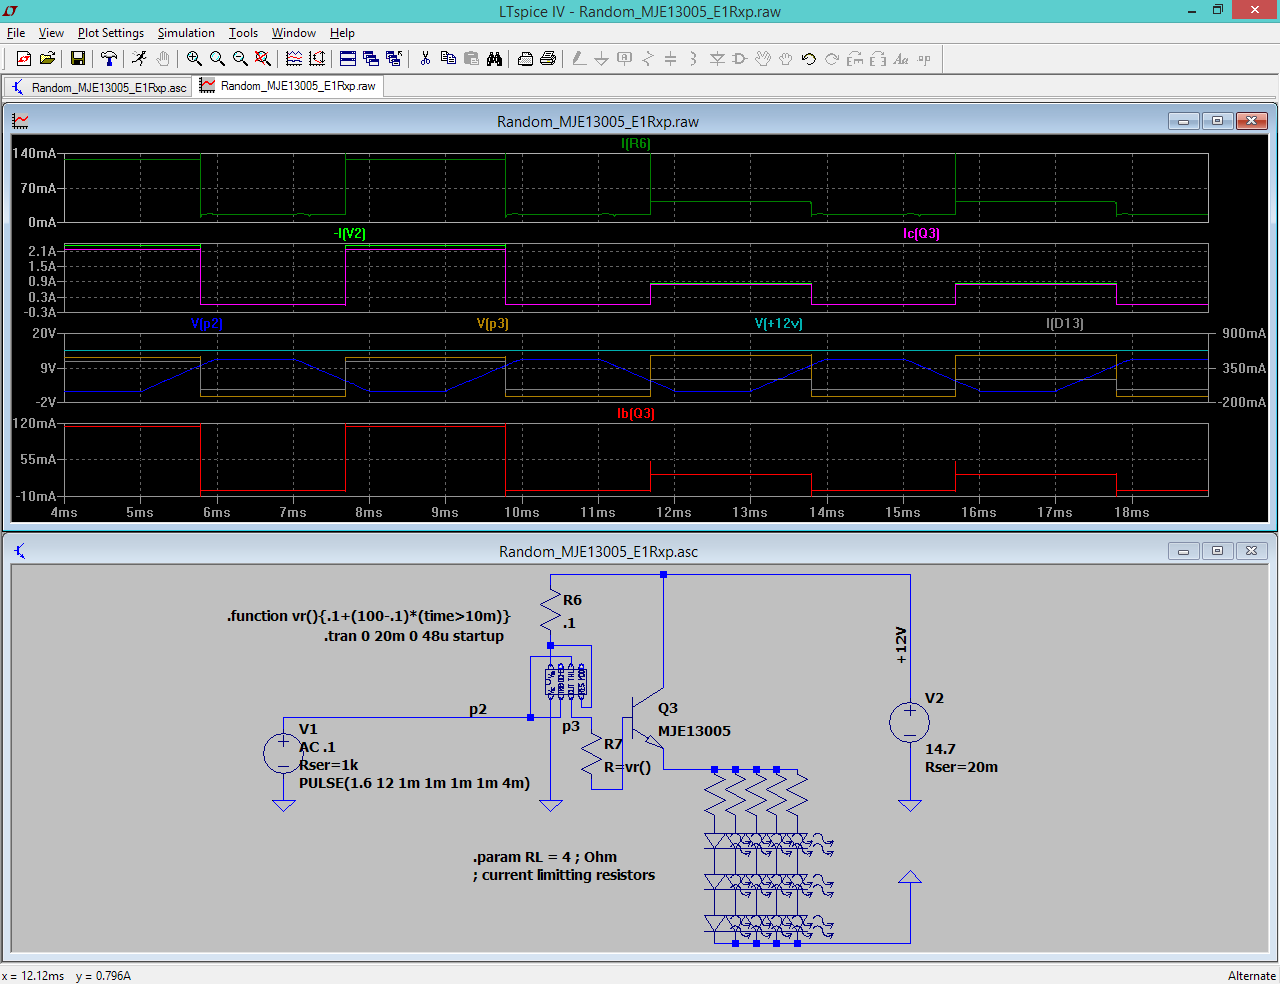The image size is (1280, 984).
Task: Click the I(D13) trace label
Action: click(x=1065, y=324)
